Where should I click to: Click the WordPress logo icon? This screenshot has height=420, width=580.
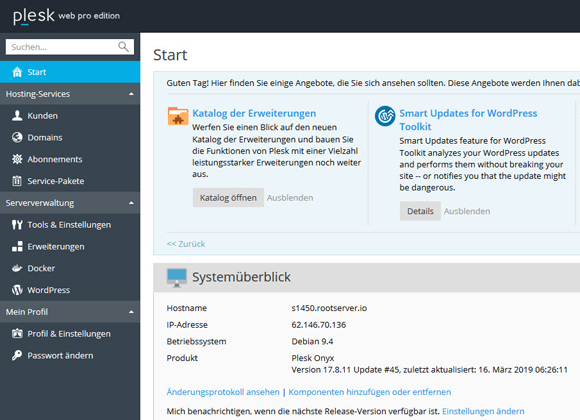point(17,290)
